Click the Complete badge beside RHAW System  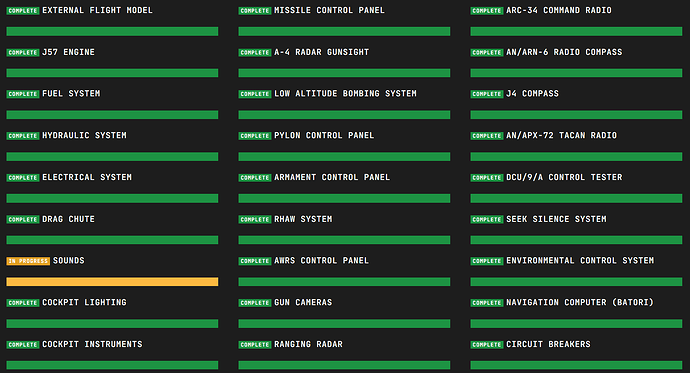tap(255, 219)
